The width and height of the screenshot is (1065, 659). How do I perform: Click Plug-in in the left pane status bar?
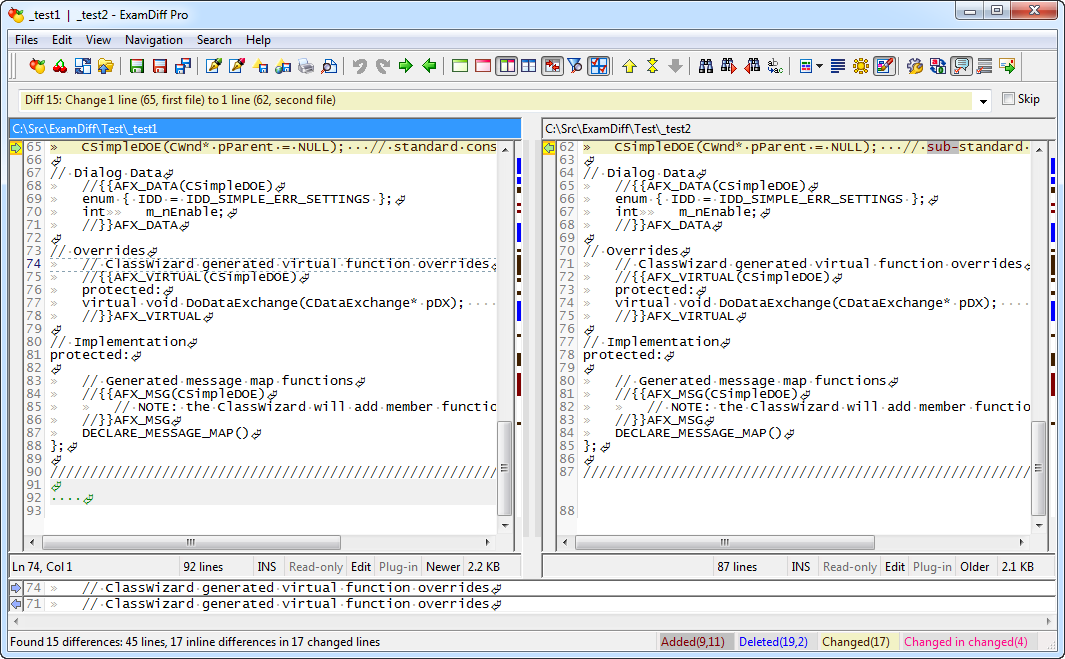pyautogui.click(x=398, y=567)
